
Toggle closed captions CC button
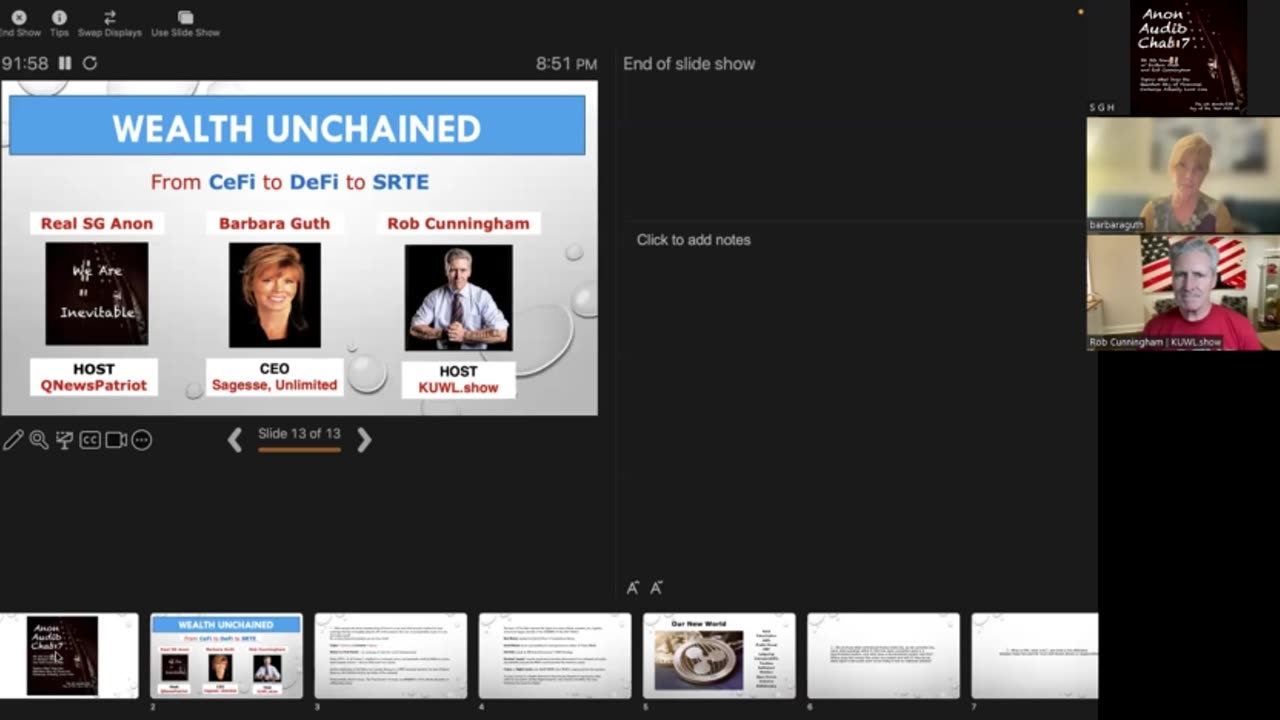coord(90,440)
